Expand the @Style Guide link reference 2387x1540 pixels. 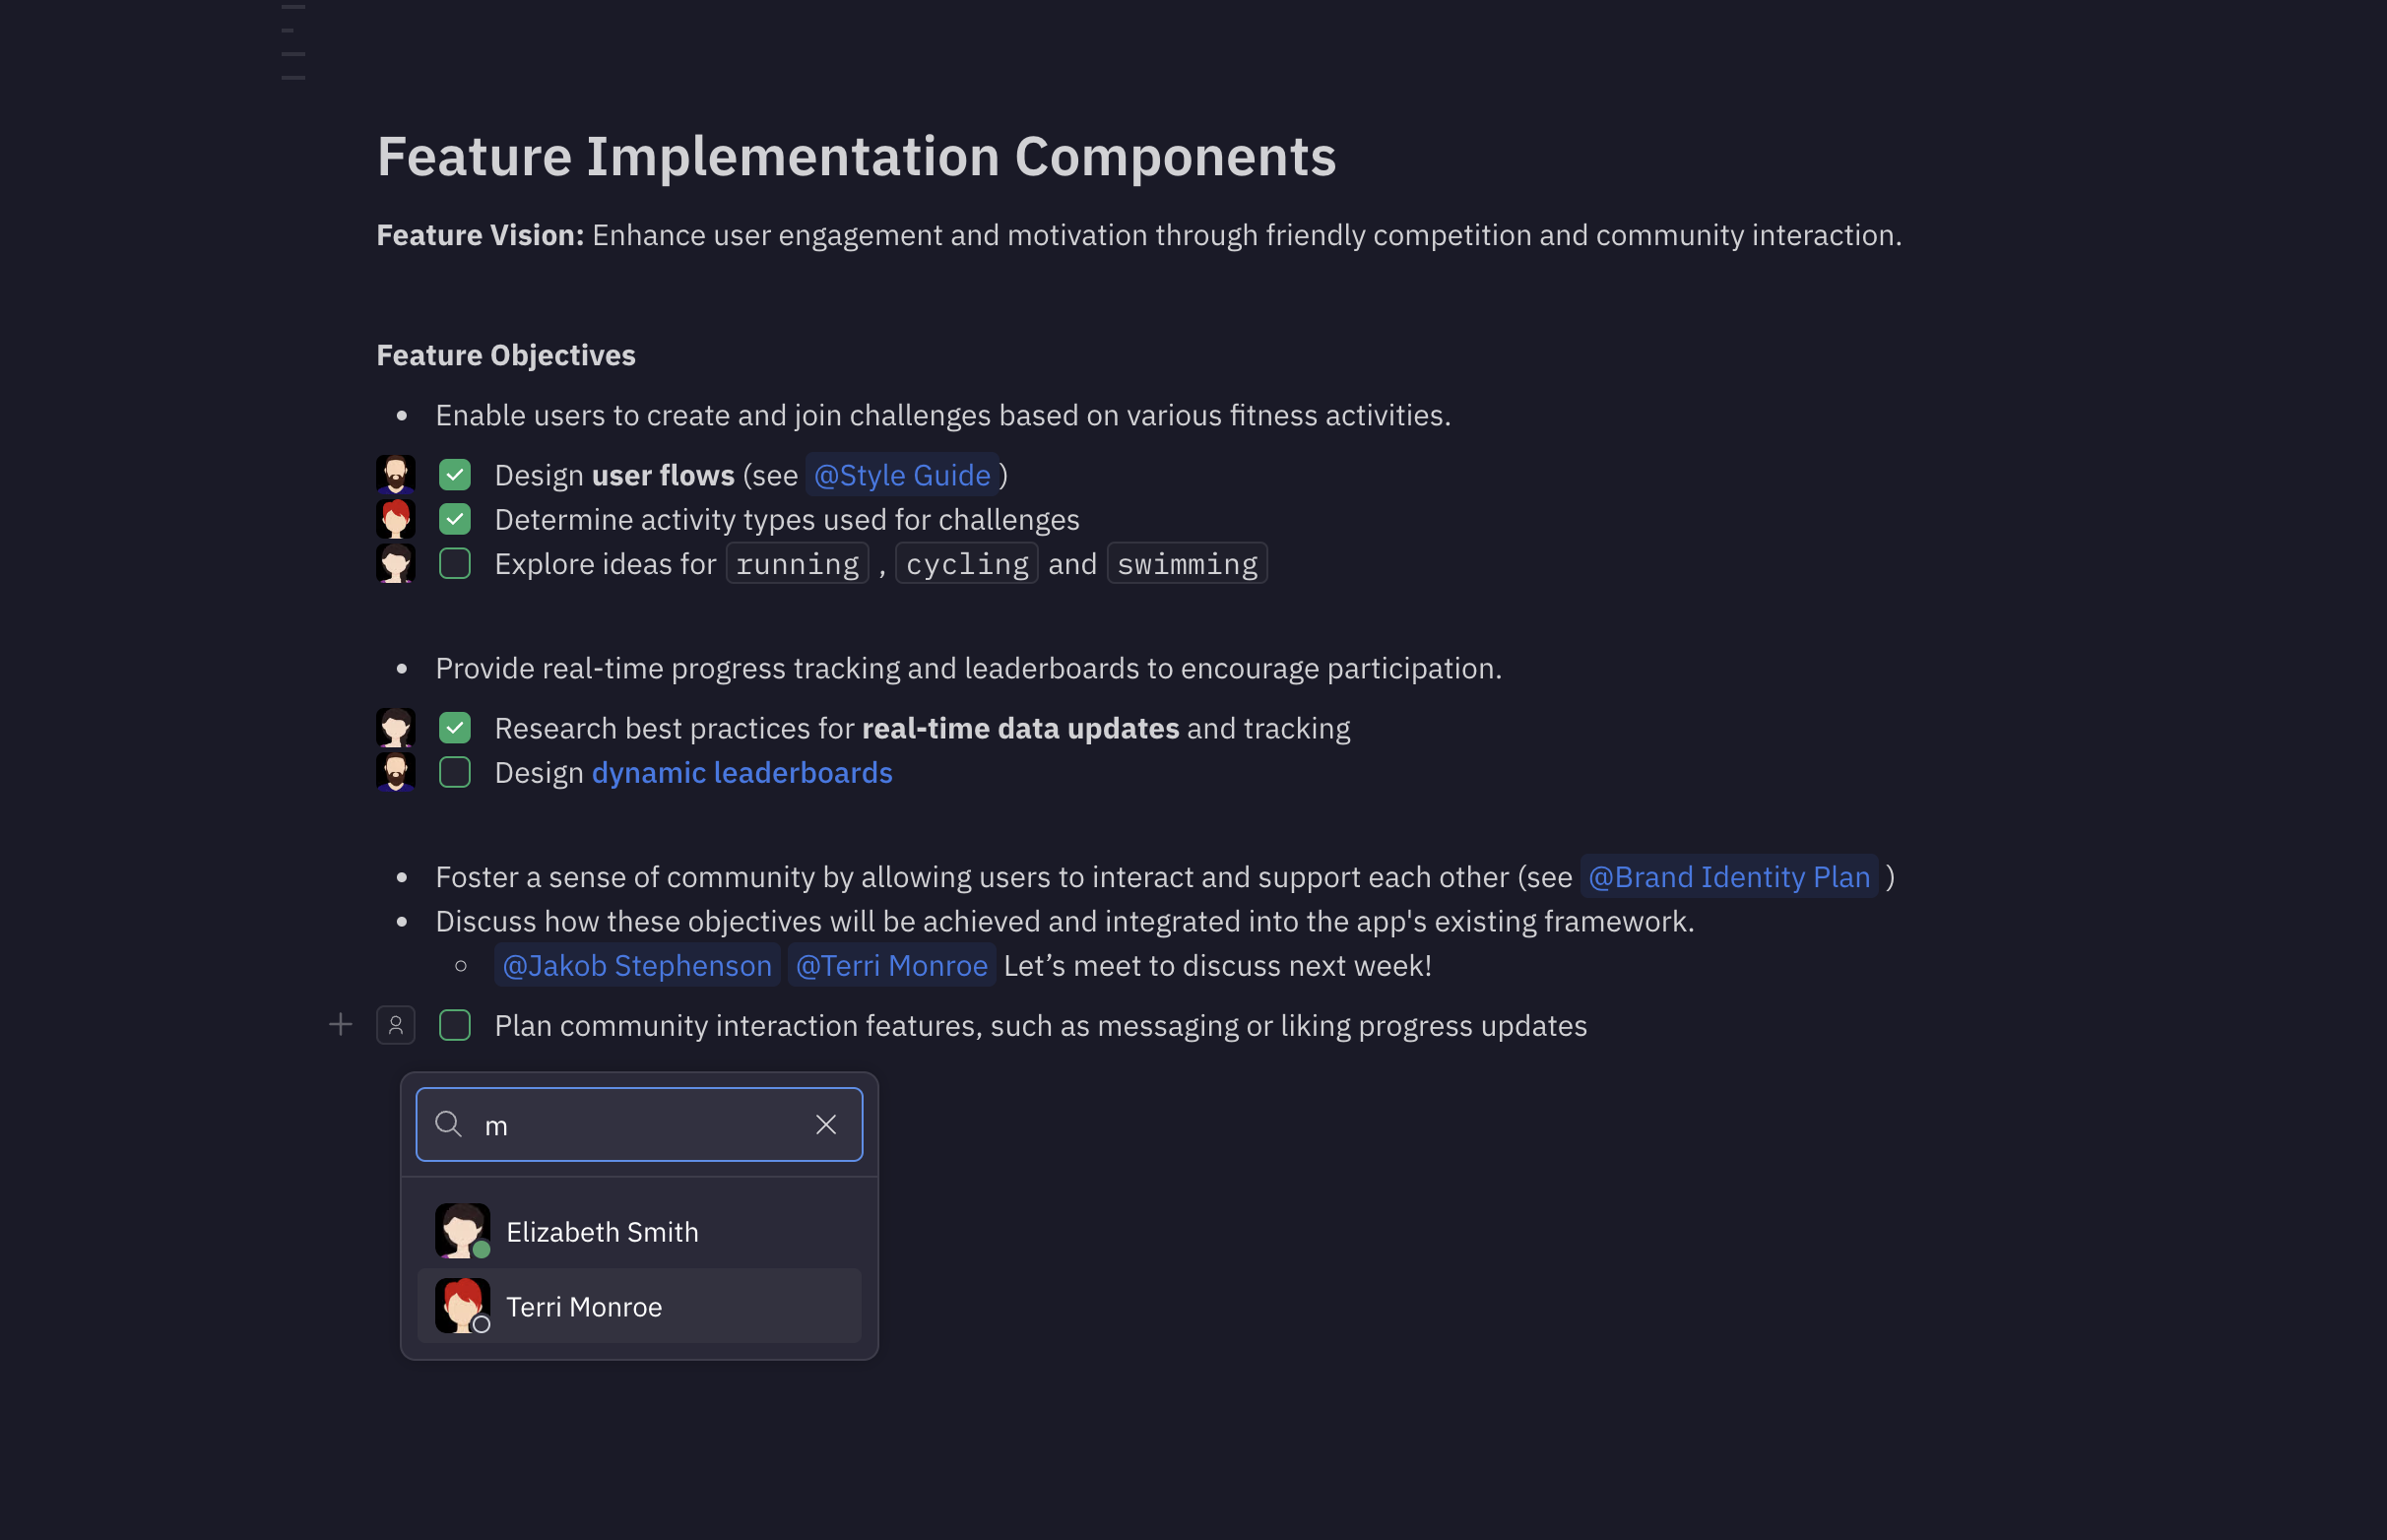click(899, 474)
